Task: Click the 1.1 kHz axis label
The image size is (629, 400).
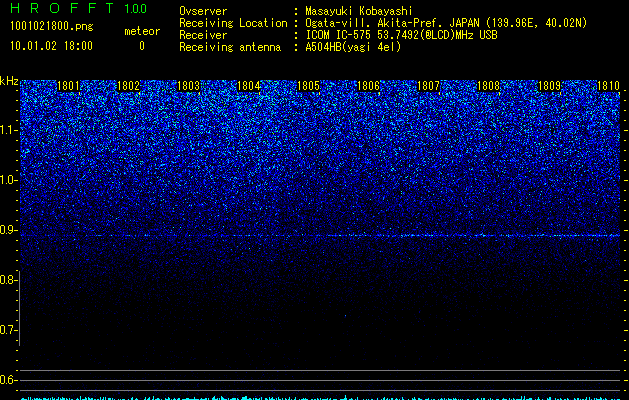Action: (x=8, y=130)
